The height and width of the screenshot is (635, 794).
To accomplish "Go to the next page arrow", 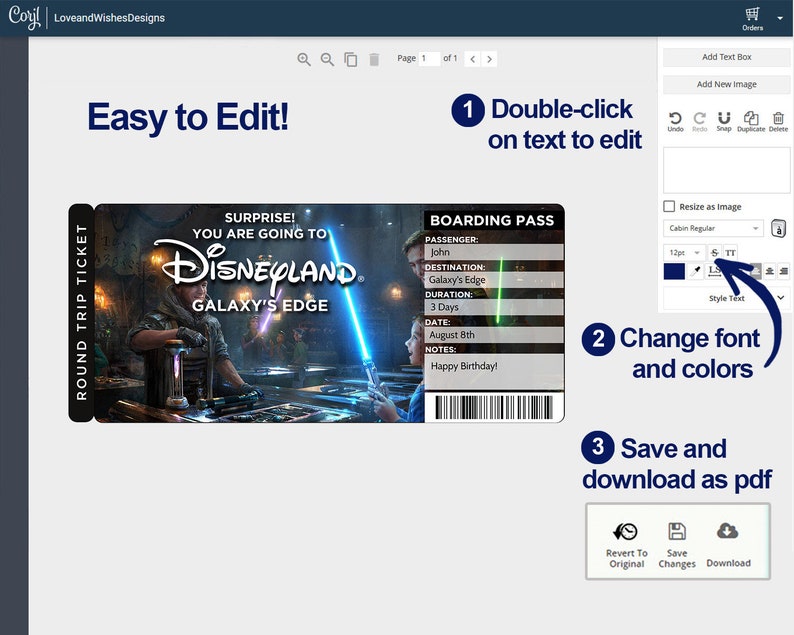I will pos(489,59).
